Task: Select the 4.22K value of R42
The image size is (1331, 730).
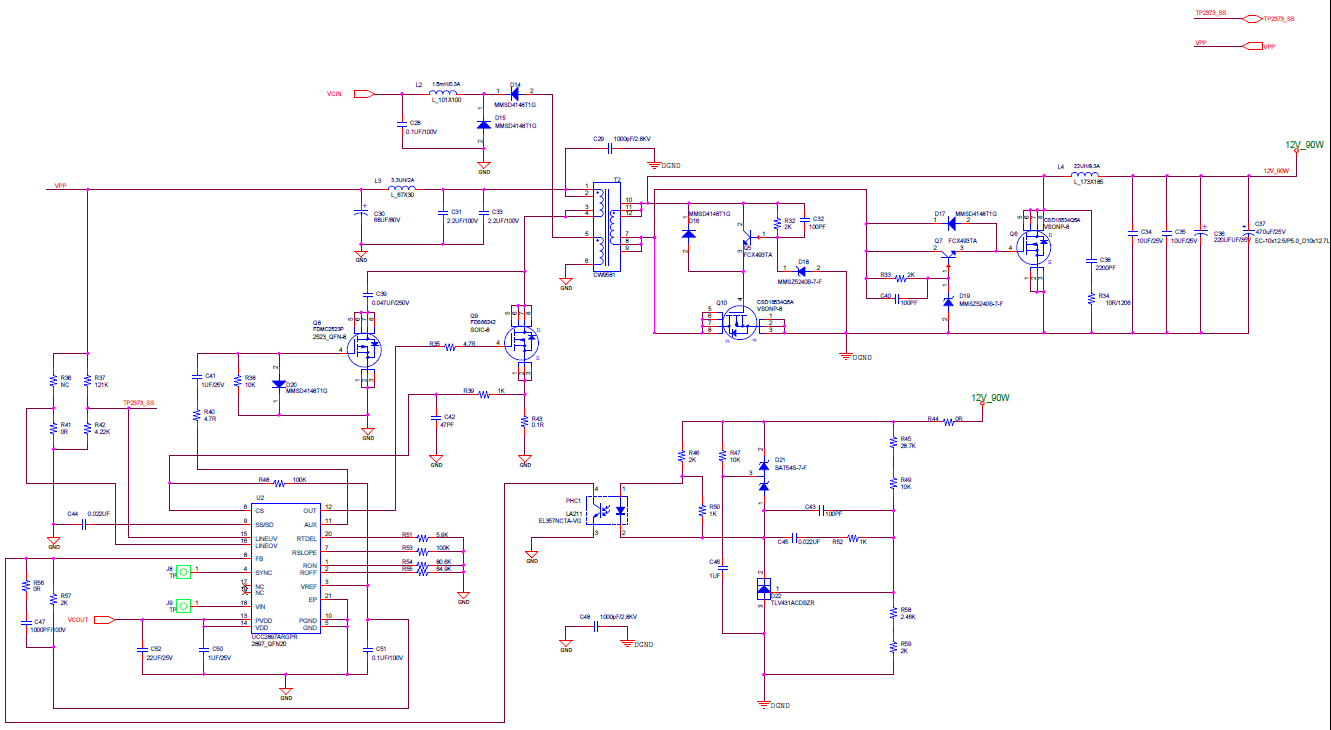Action: click(x=102, y=431)
